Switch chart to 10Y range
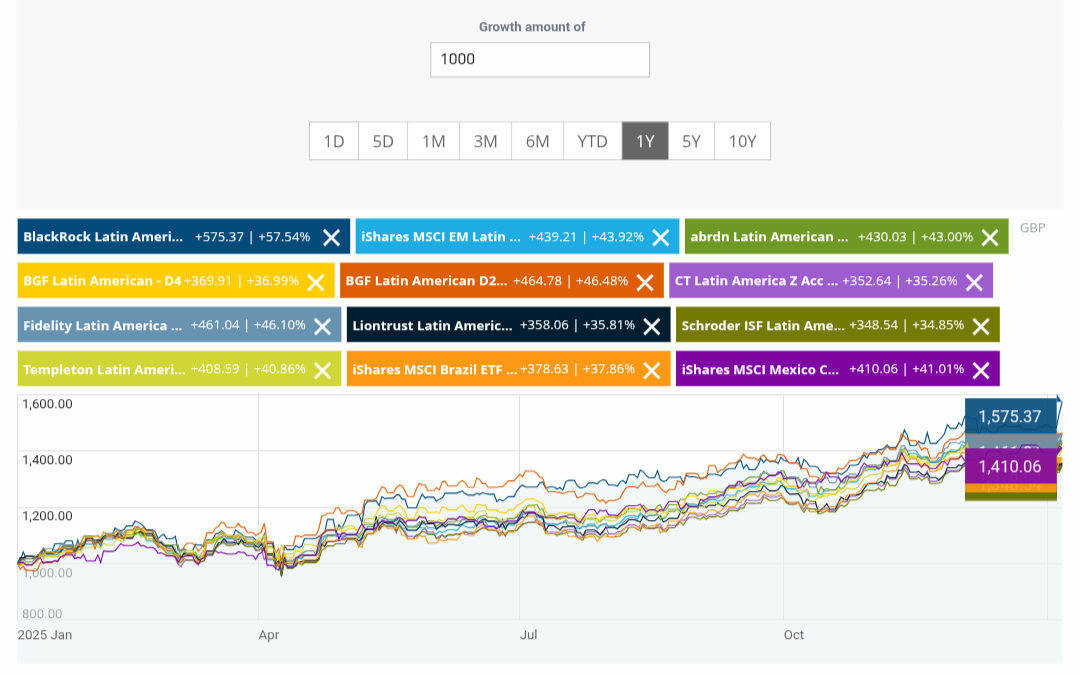The height and width of the screenshot is (675, 1080). coord(742,141)
